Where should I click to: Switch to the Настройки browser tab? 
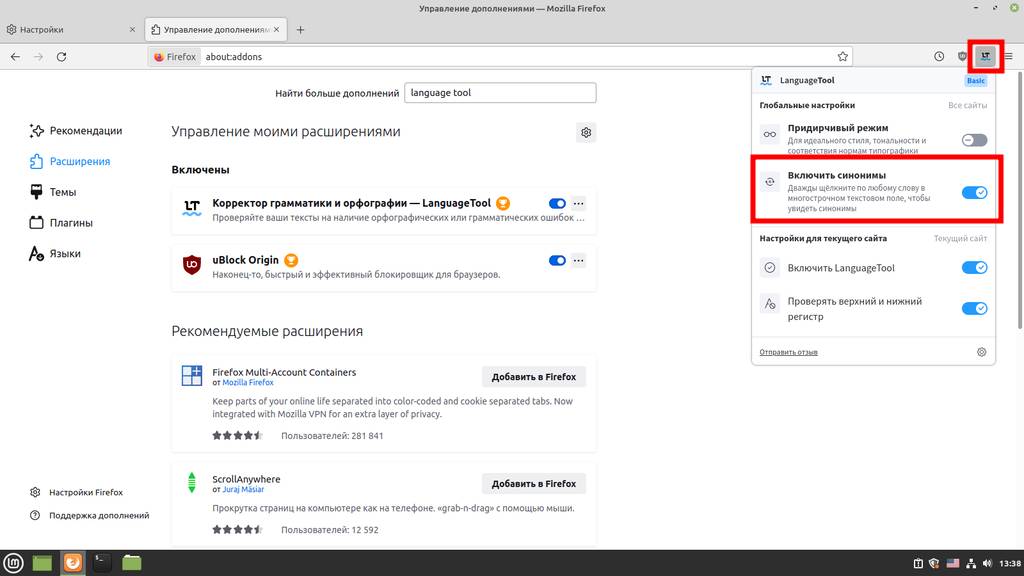point(70,29)
